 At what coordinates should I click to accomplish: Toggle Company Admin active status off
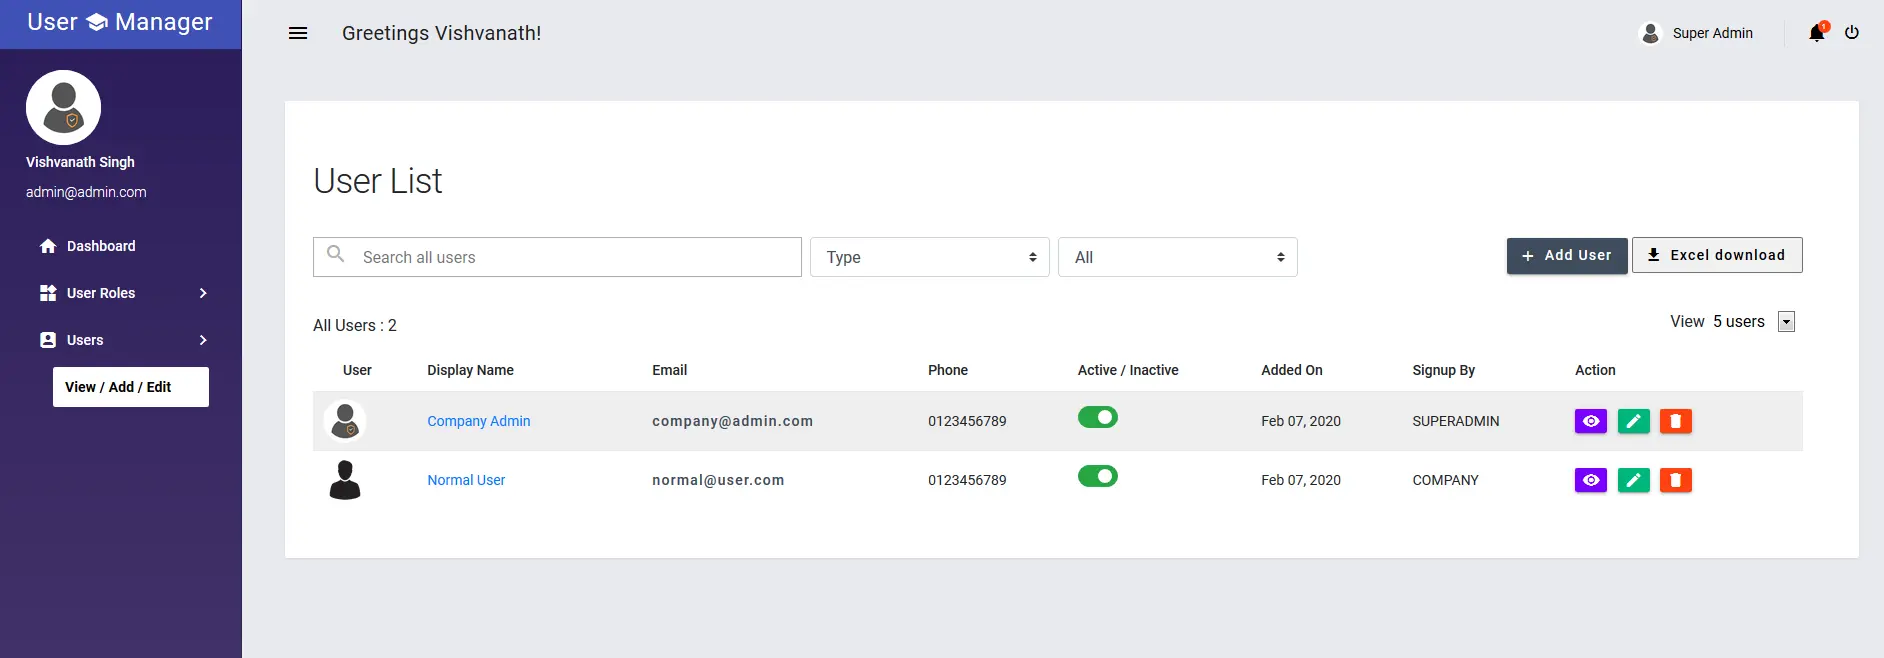click(x=1097, y=417)
